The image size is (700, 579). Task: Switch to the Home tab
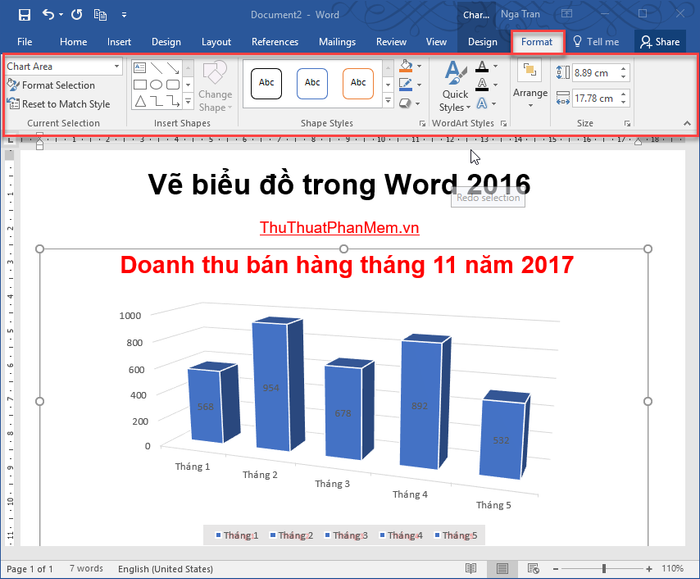point(73,42)
